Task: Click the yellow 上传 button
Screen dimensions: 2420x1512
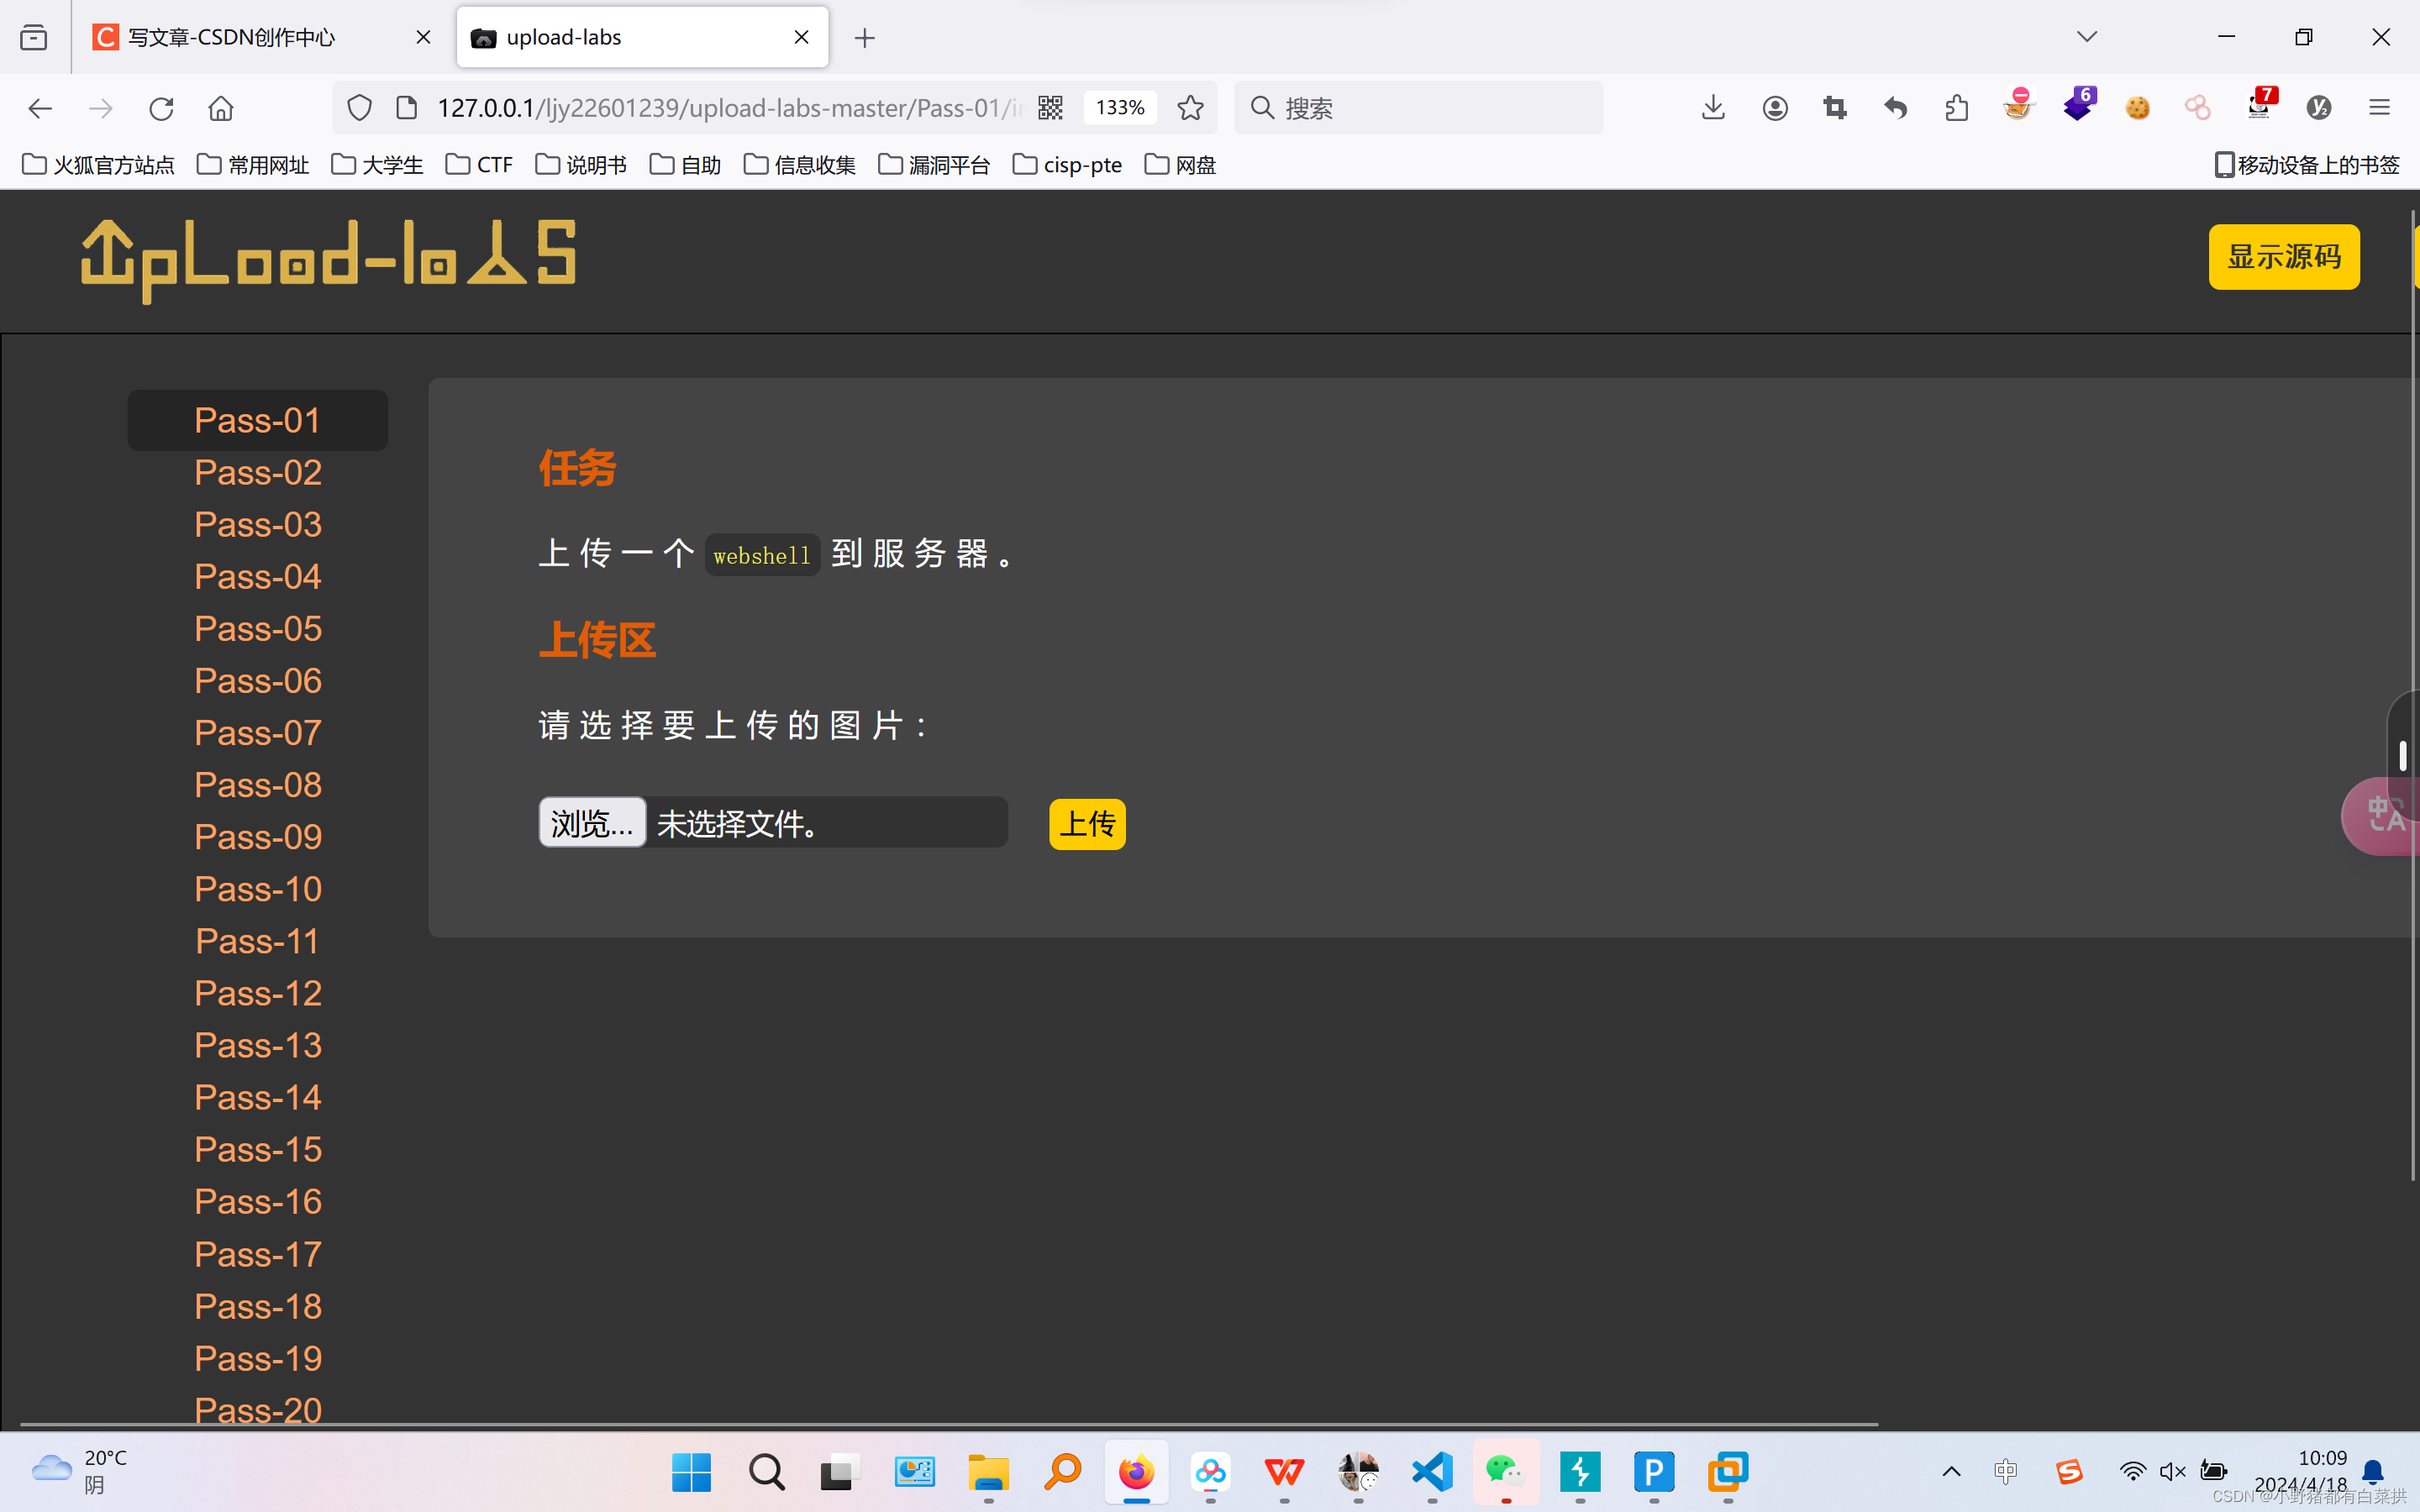Action: click(x=1087, y=824)
